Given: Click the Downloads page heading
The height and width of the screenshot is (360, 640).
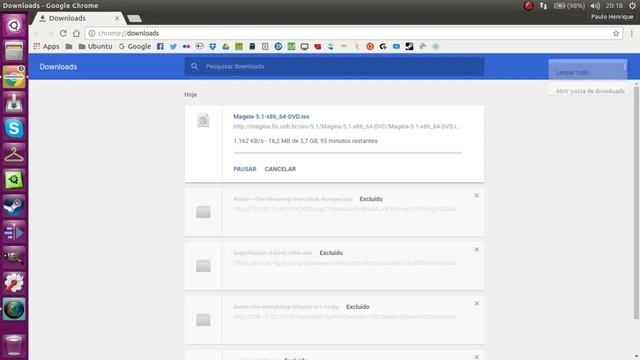Looking at the screenshot, I should [58, 67].
